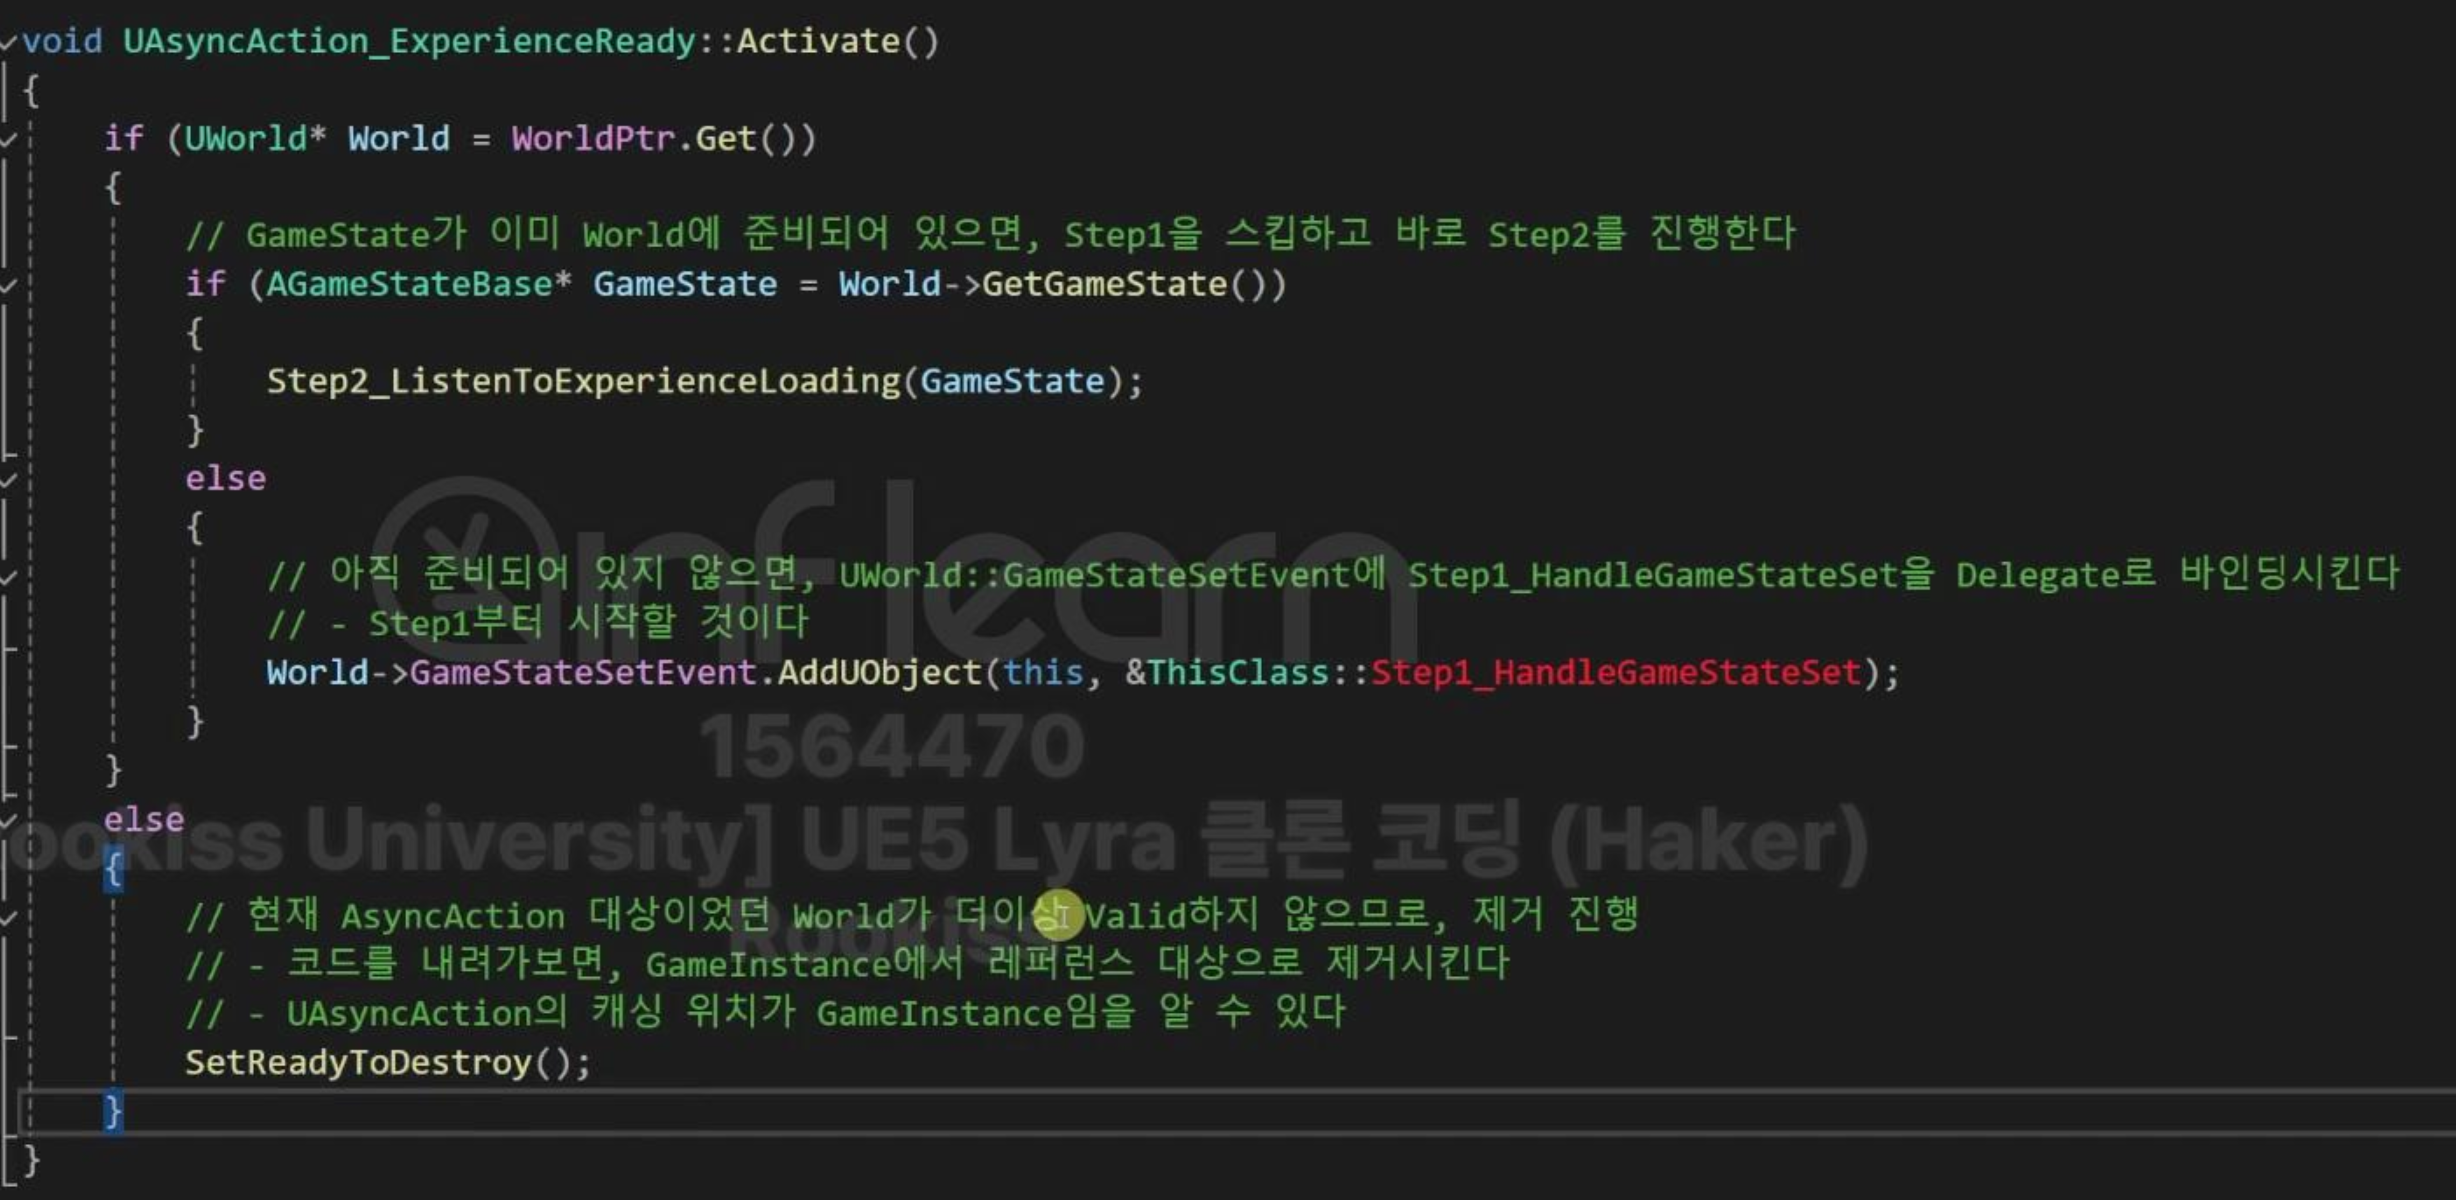Click the AddUObject method name

click(879, 673)
